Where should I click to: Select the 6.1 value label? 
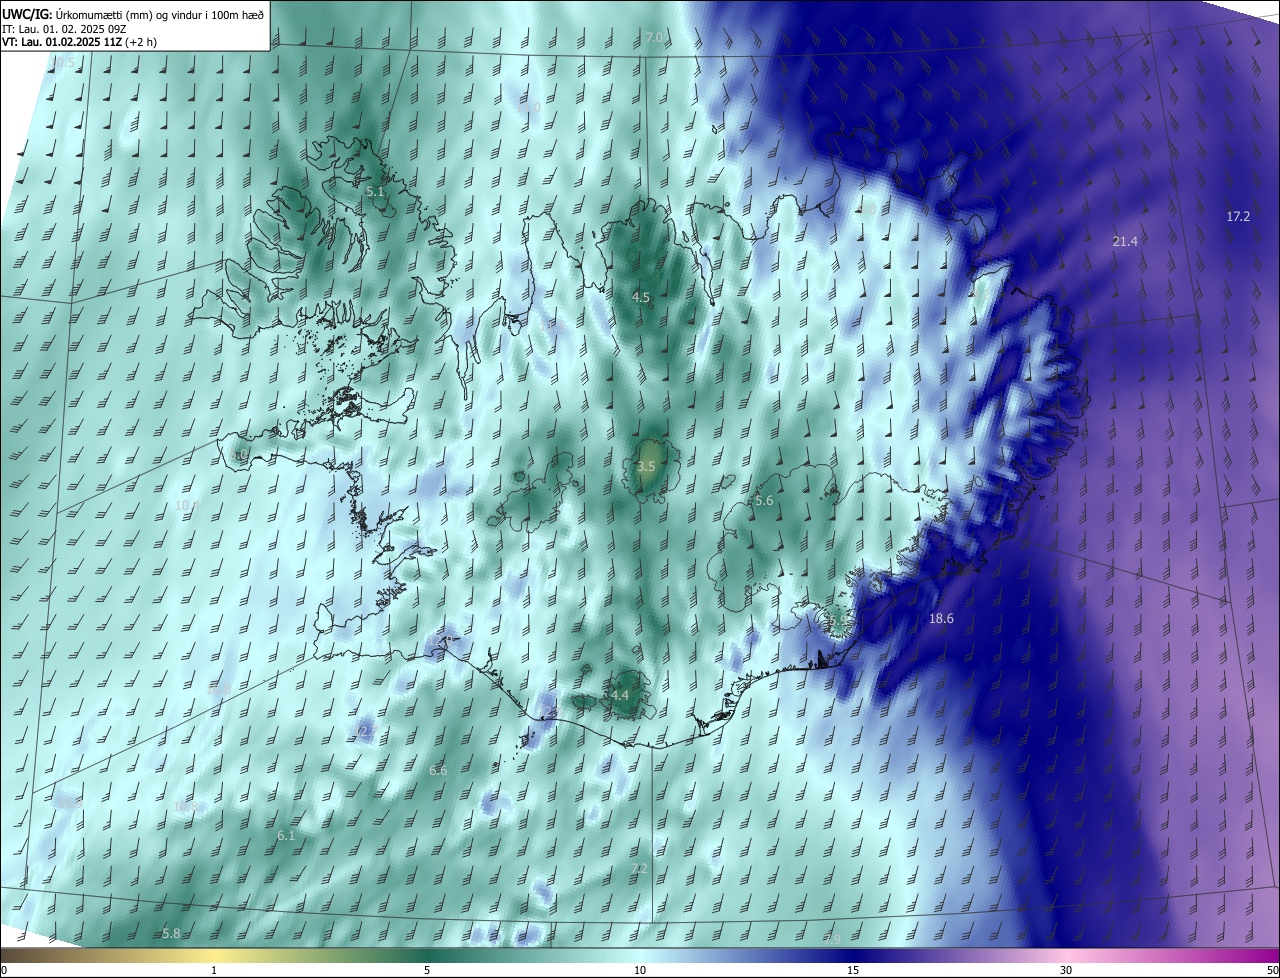pos(286,836)
